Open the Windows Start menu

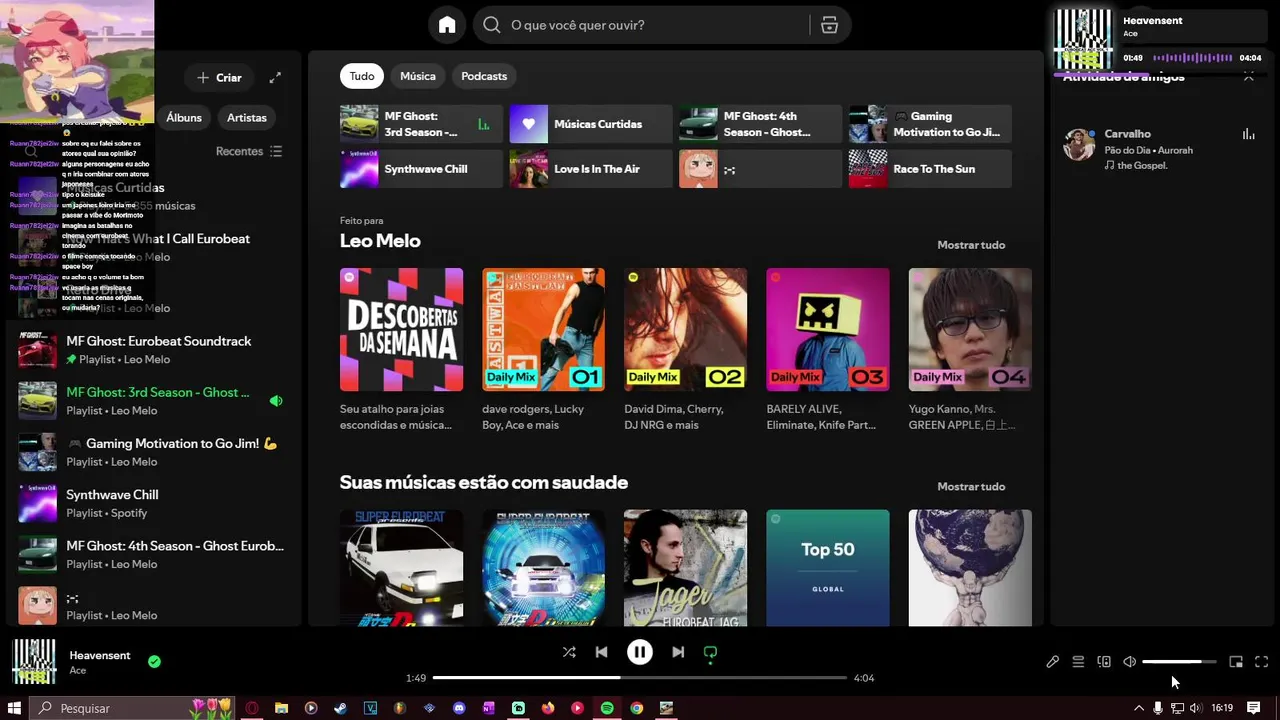coord(14,708)
